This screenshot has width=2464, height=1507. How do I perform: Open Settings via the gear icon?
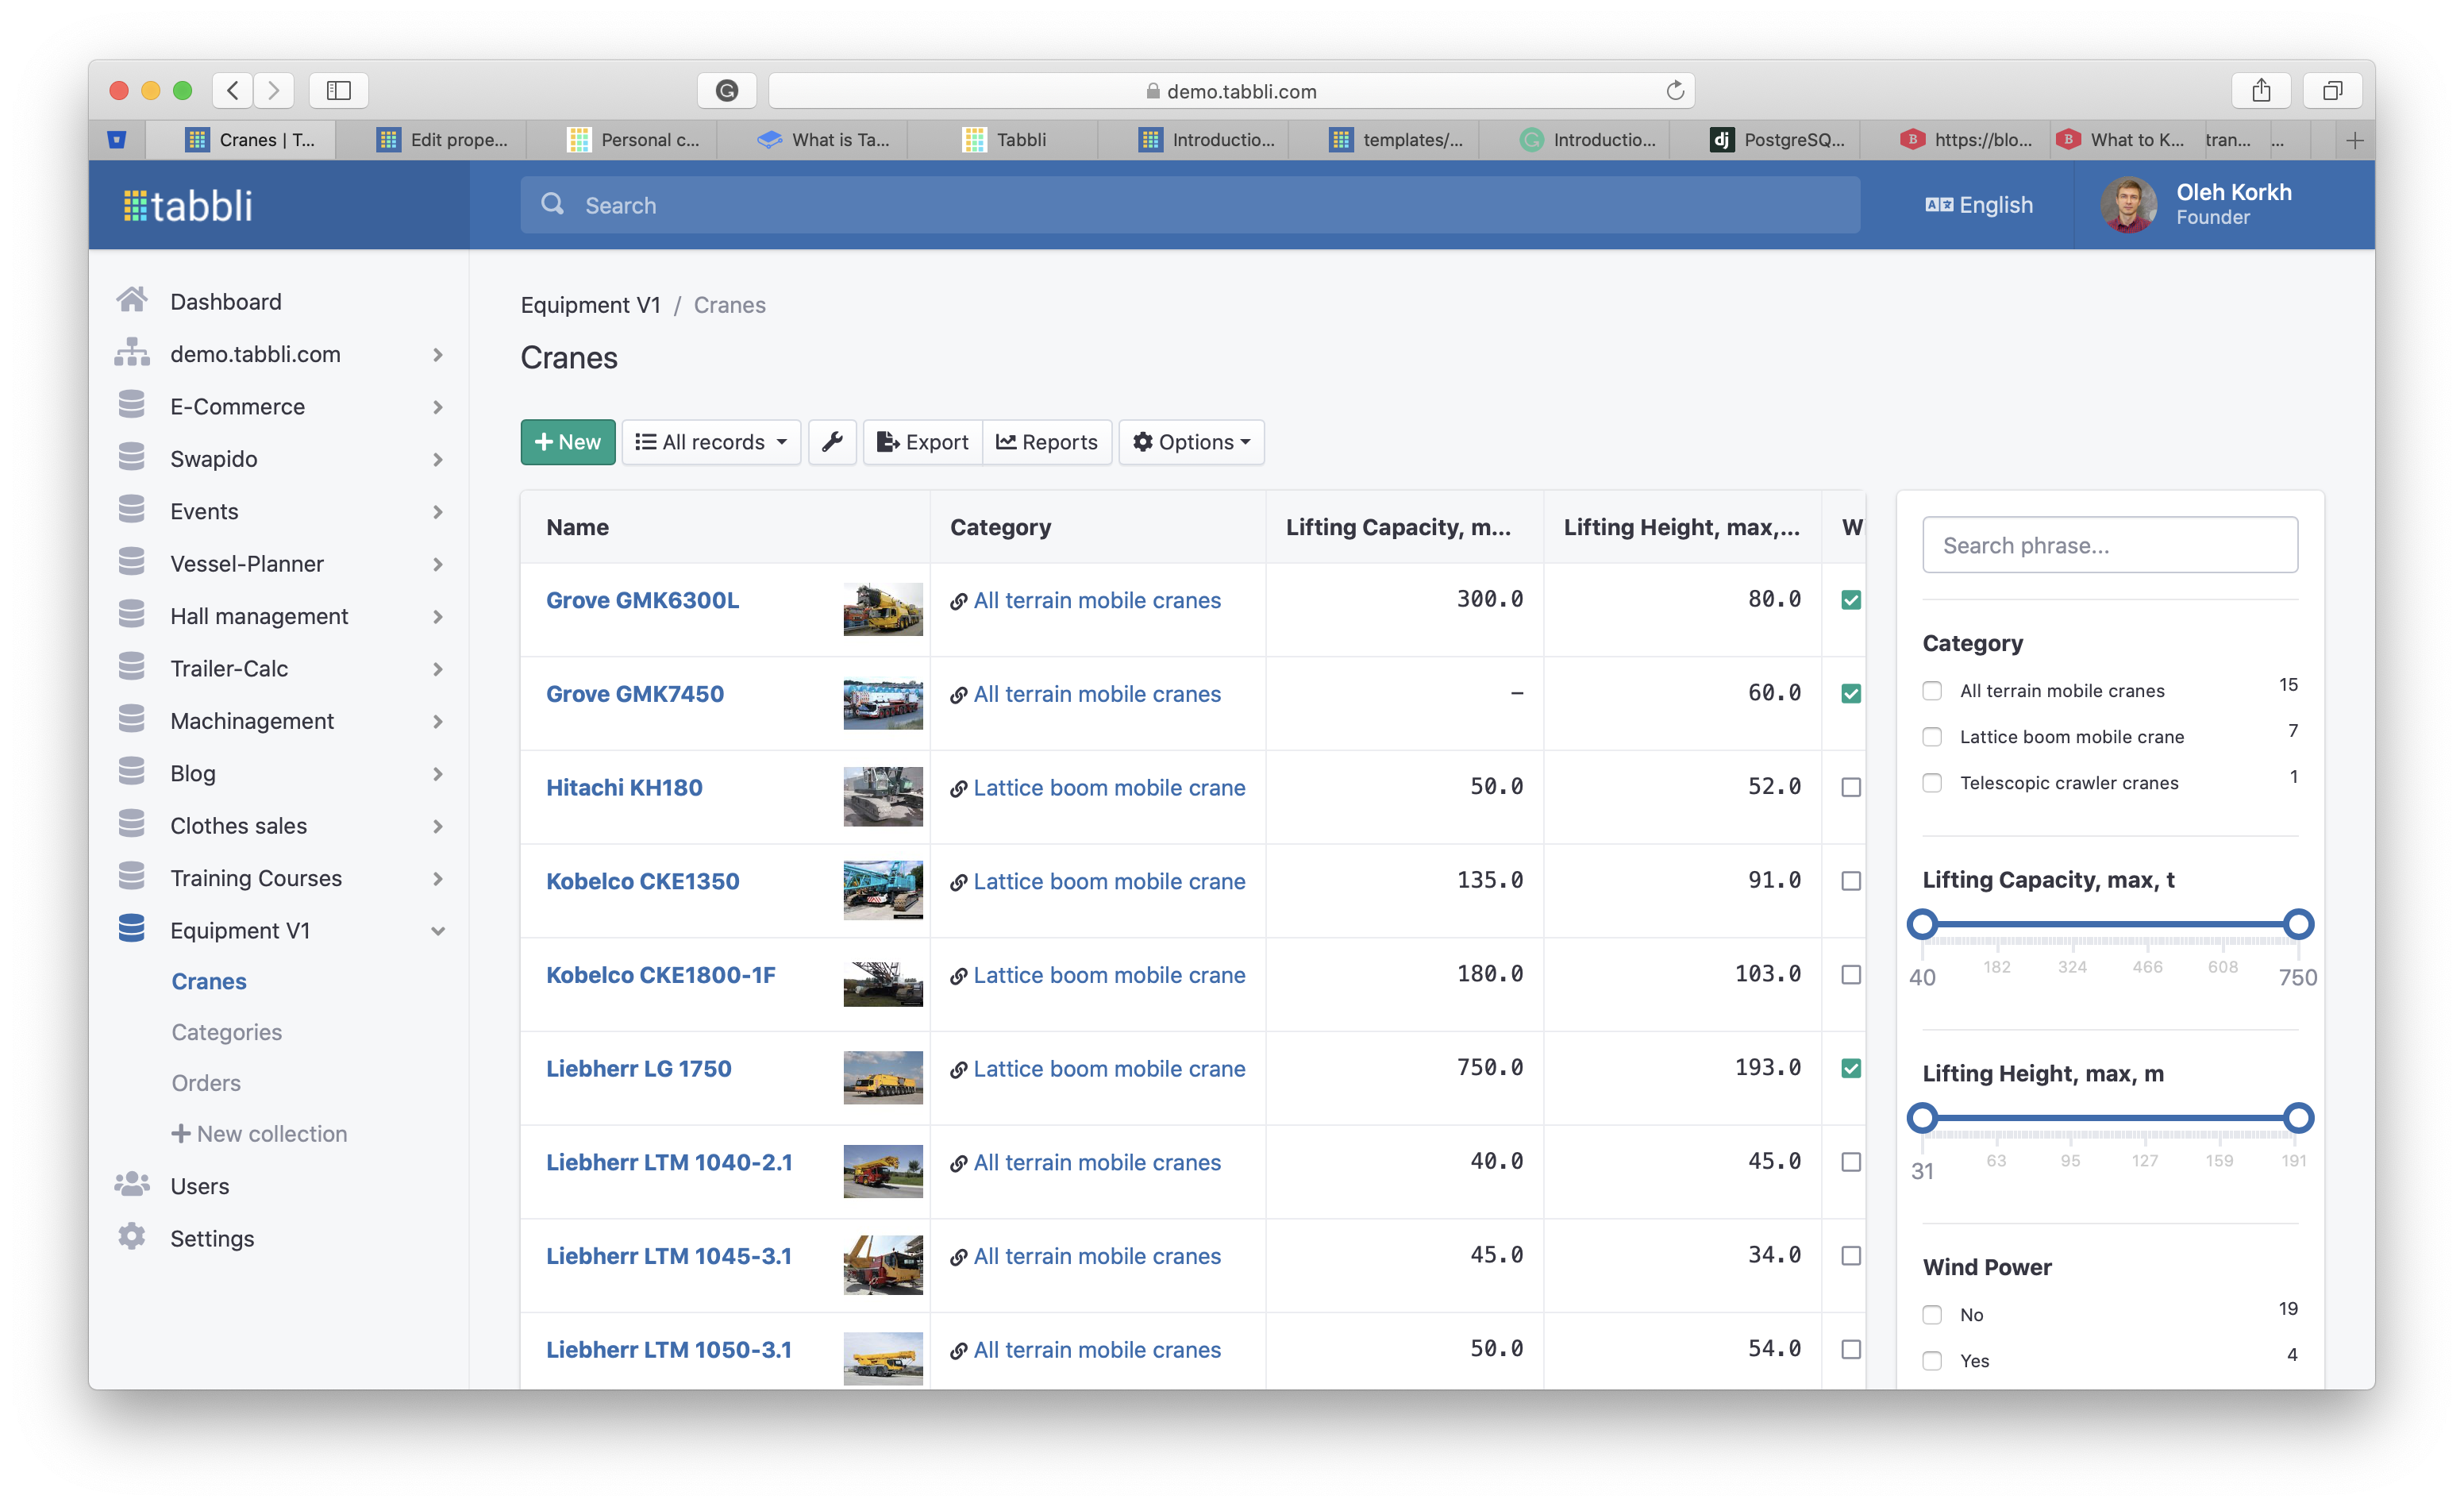point(132,1238)
